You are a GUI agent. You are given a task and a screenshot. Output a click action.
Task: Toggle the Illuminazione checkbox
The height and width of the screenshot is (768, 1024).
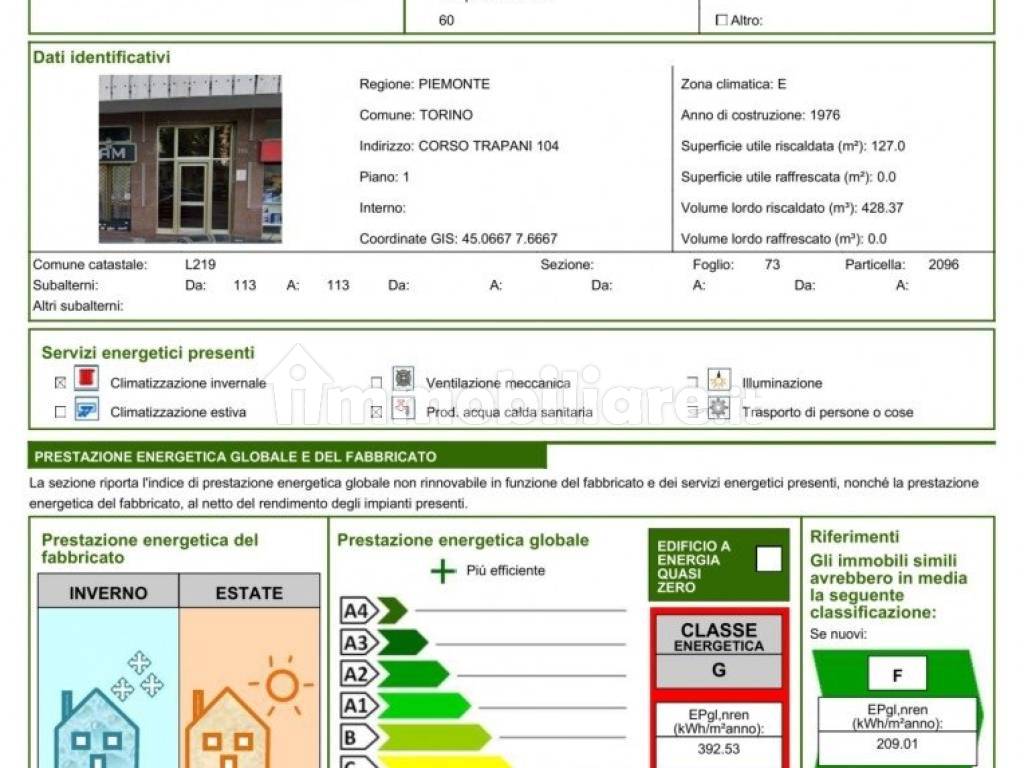[694, 381]
